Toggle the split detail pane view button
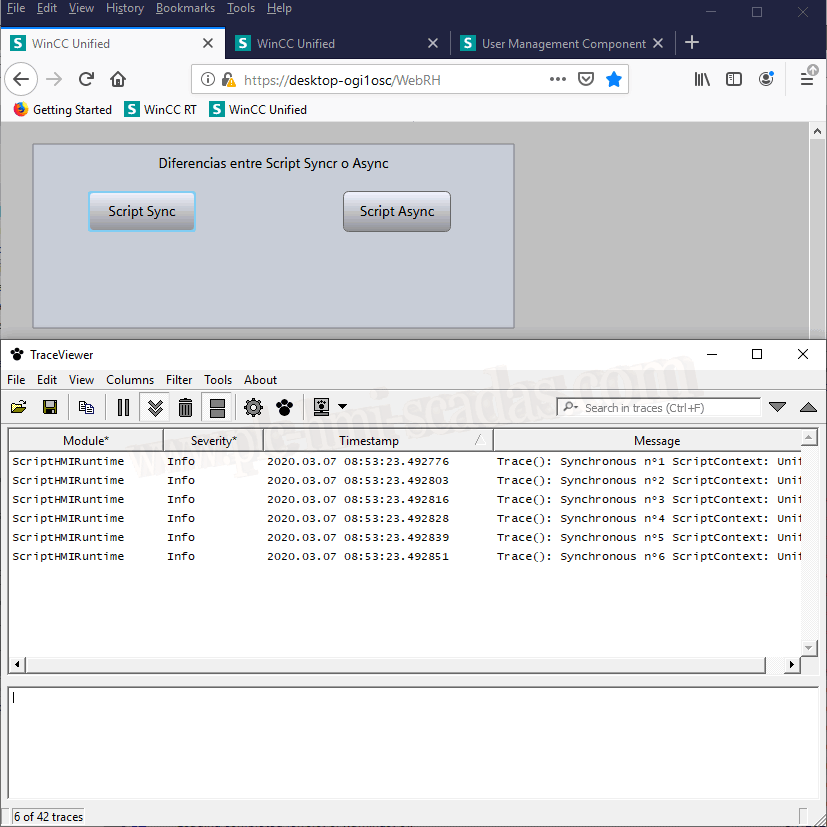The height and width of the screenshot is (827, 827). pos(217,407)
